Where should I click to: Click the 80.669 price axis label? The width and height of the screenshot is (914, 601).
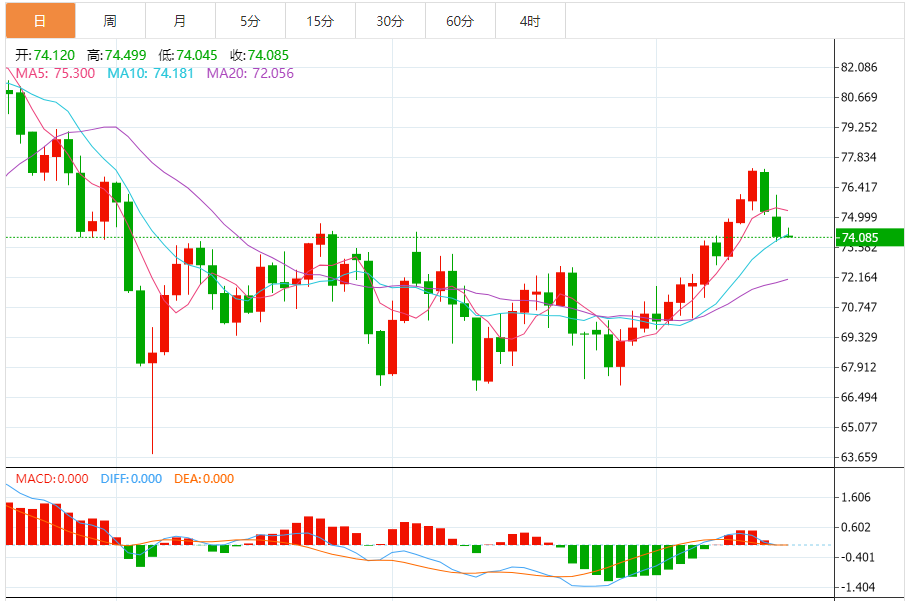tap(859, 97)
